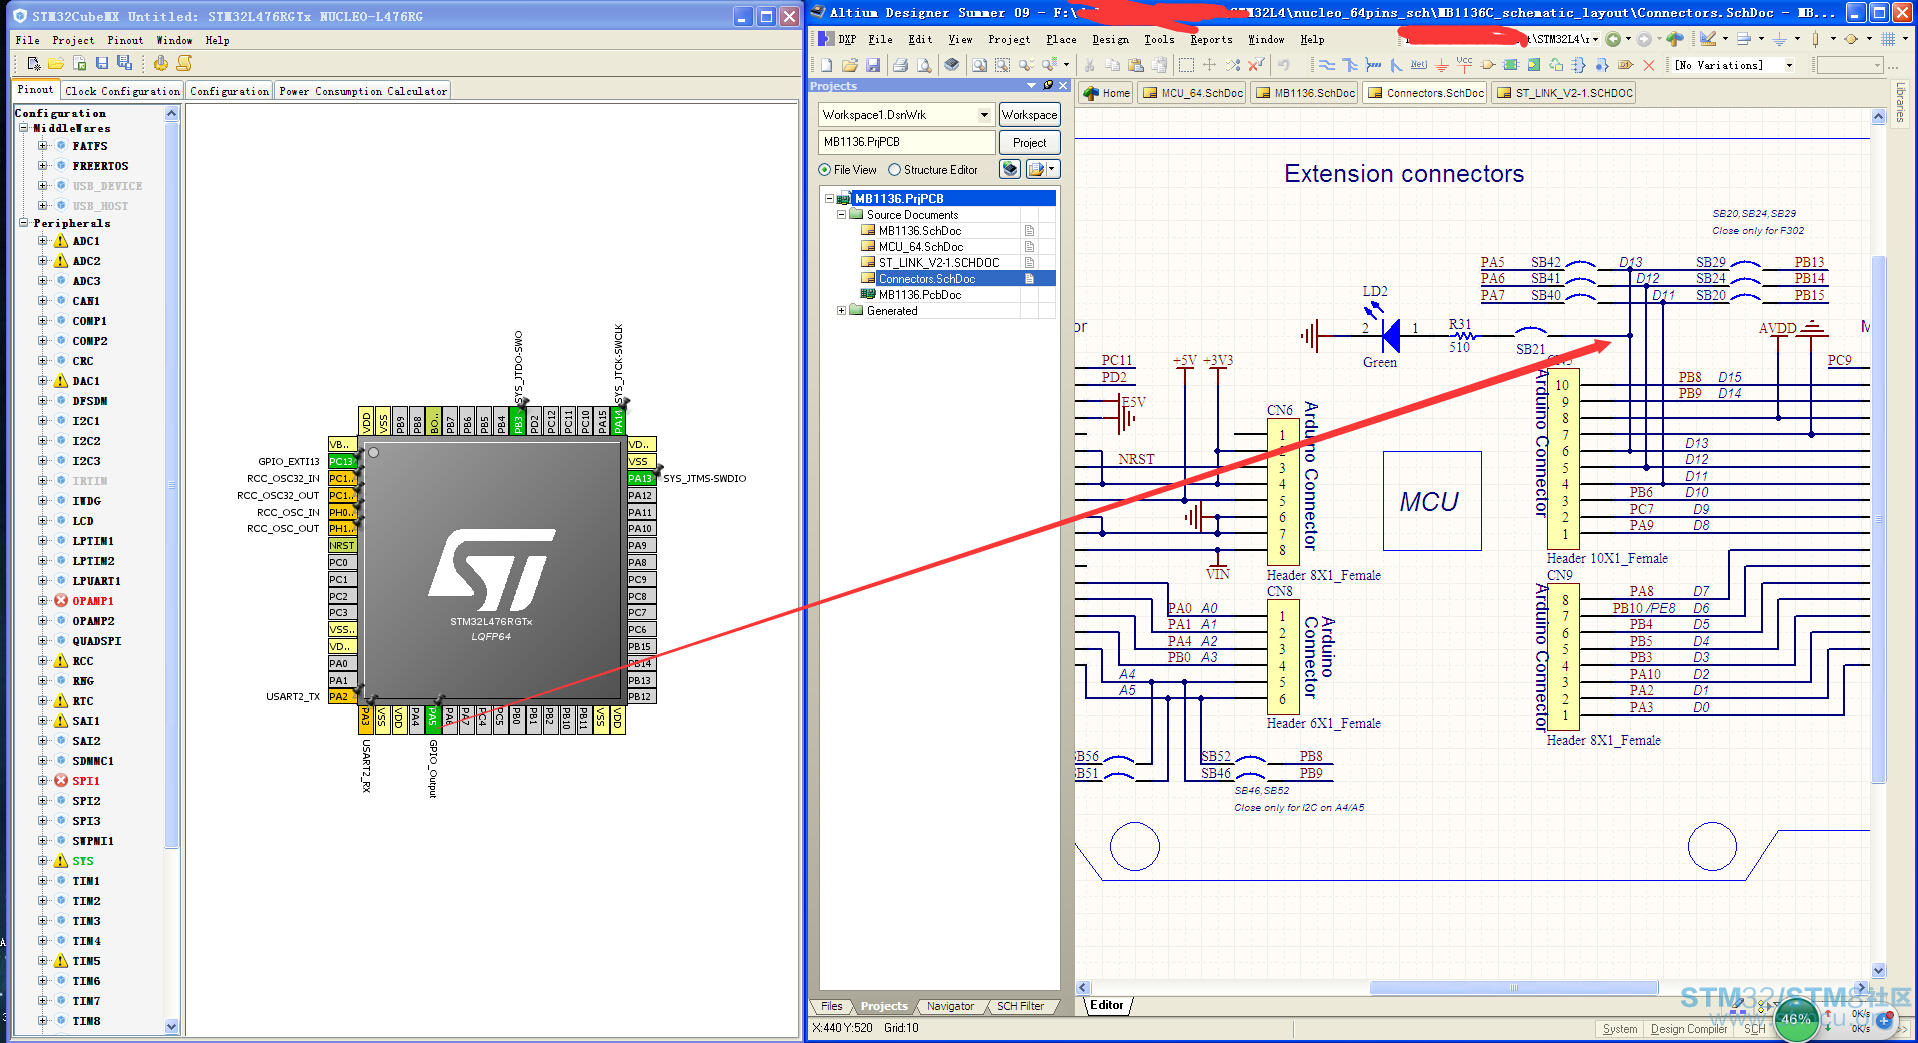The height and width of the screenshot is (1043, 1918).
Task: Collapse MiddleWares tree section
Action: click(23, 128)
